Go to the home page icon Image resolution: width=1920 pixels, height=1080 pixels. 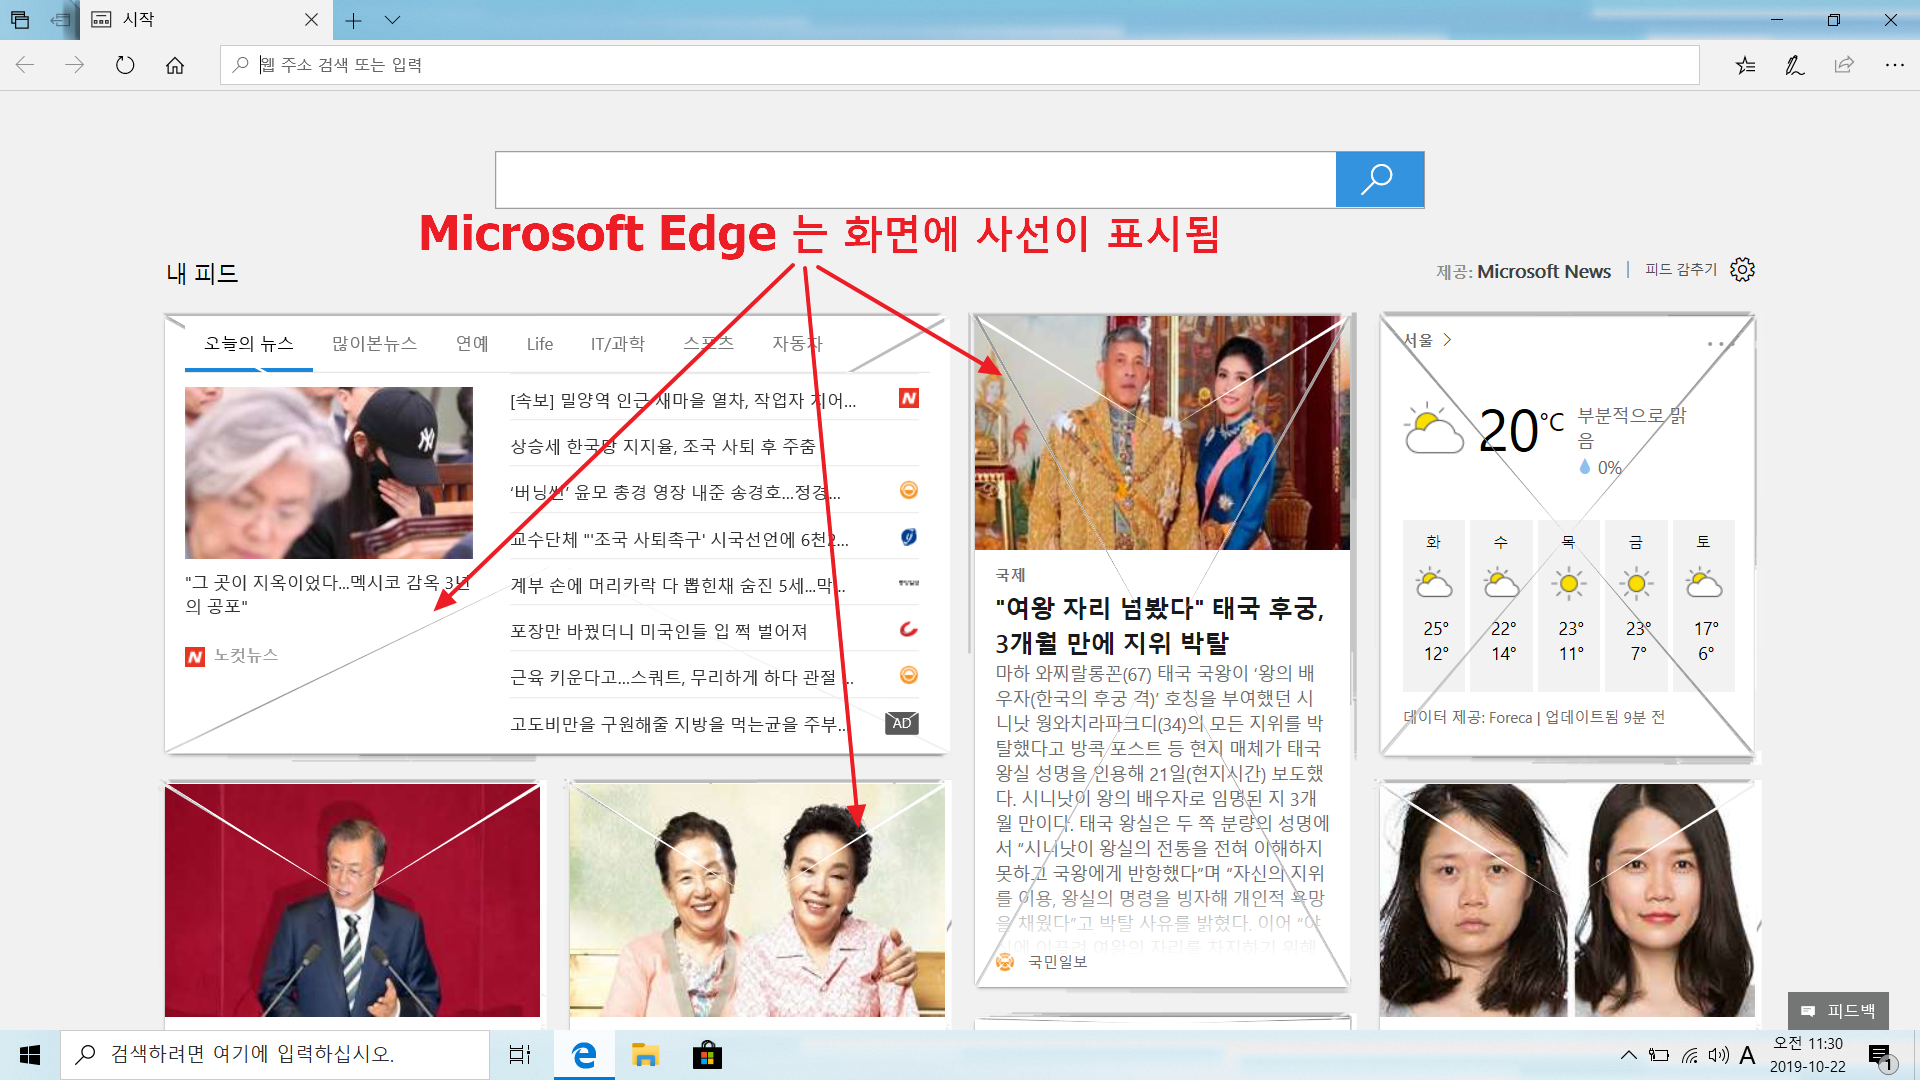(175, 65)
